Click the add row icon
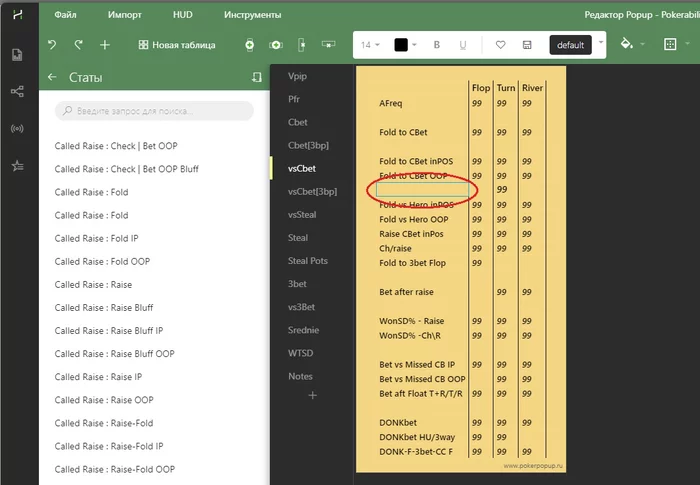700x485 pixels. tap(250, 45)
